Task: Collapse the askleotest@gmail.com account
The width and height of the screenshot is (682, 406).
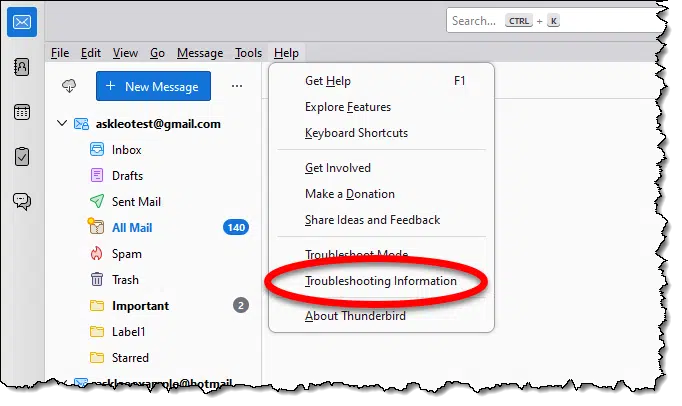Action: point(62,123)
